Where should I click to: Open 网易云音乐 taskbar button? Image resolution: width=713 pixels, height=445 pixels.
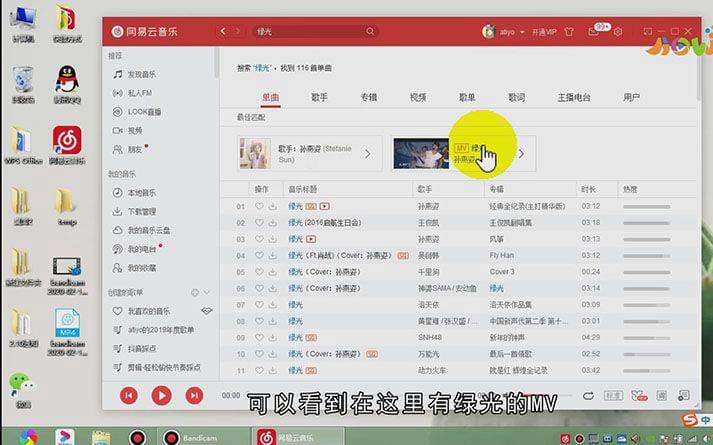298,437
